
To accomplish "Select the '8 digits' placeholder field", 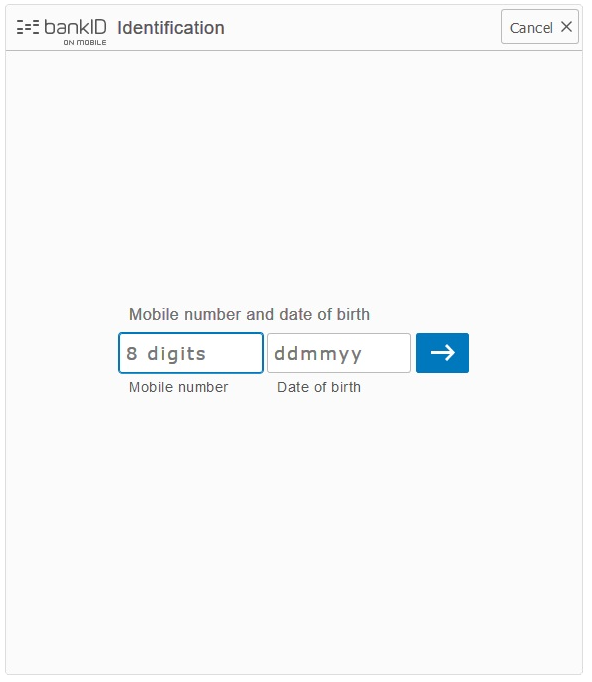I will [x=191, y=353].
